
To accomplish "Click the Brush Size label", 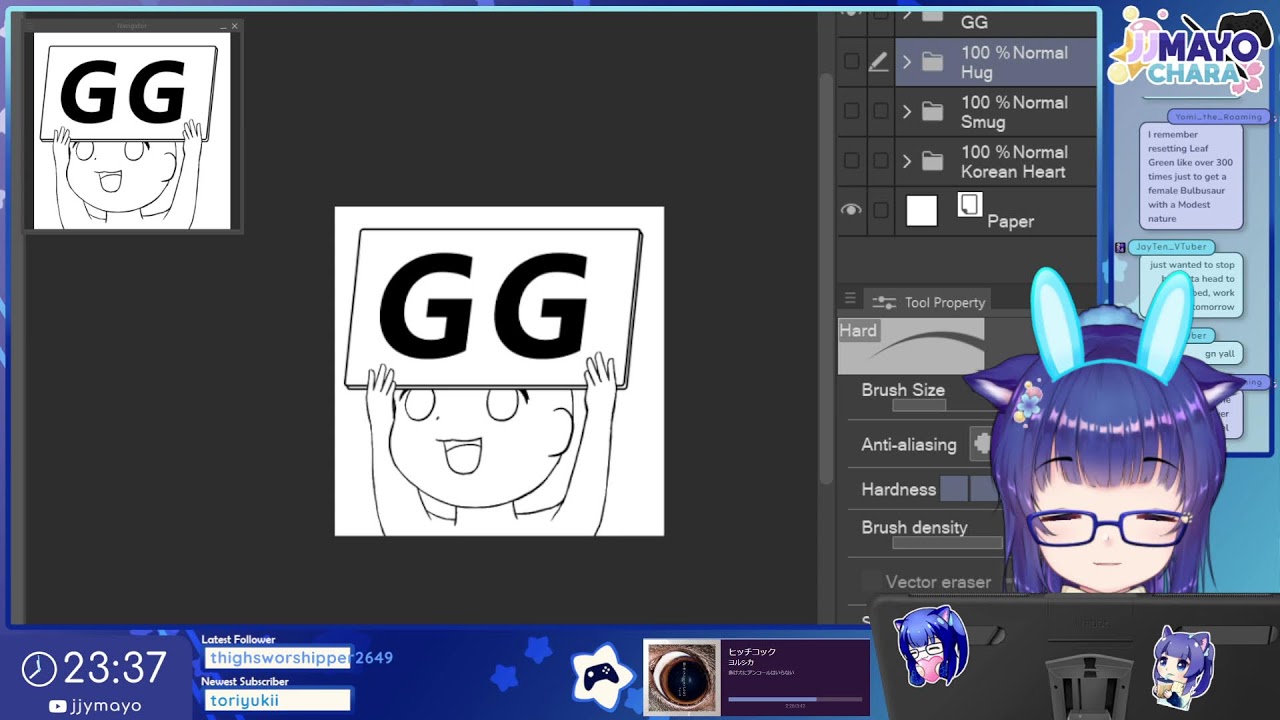I will (903, 390).
